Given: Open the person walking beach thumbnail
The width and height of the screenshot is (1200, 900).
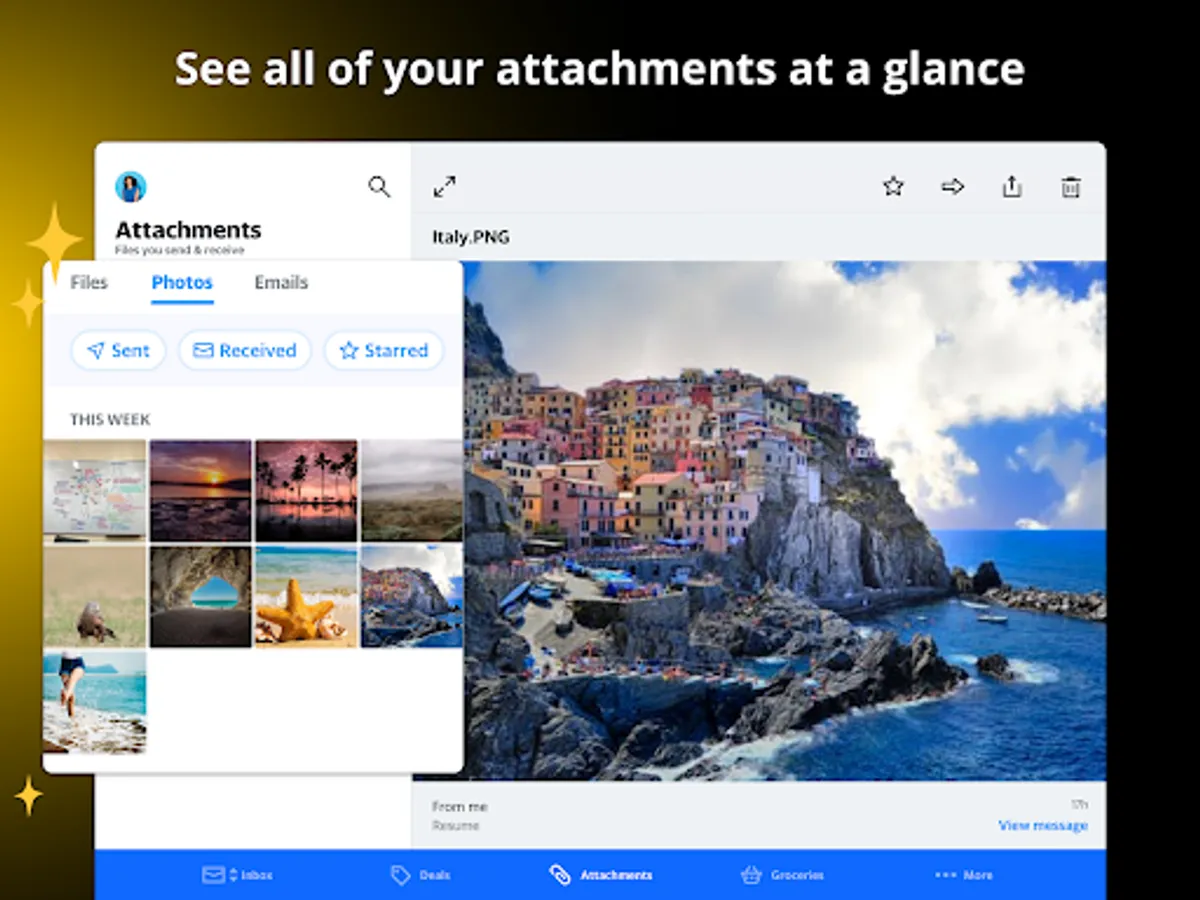Looking at the screenshot, I should [x=95, y=702].
